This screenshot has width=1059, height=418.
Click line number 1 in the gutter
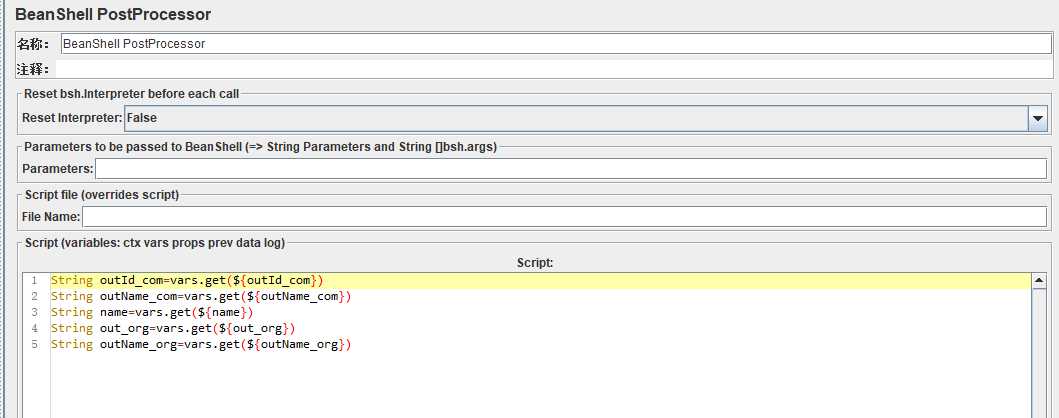[34, 280]
